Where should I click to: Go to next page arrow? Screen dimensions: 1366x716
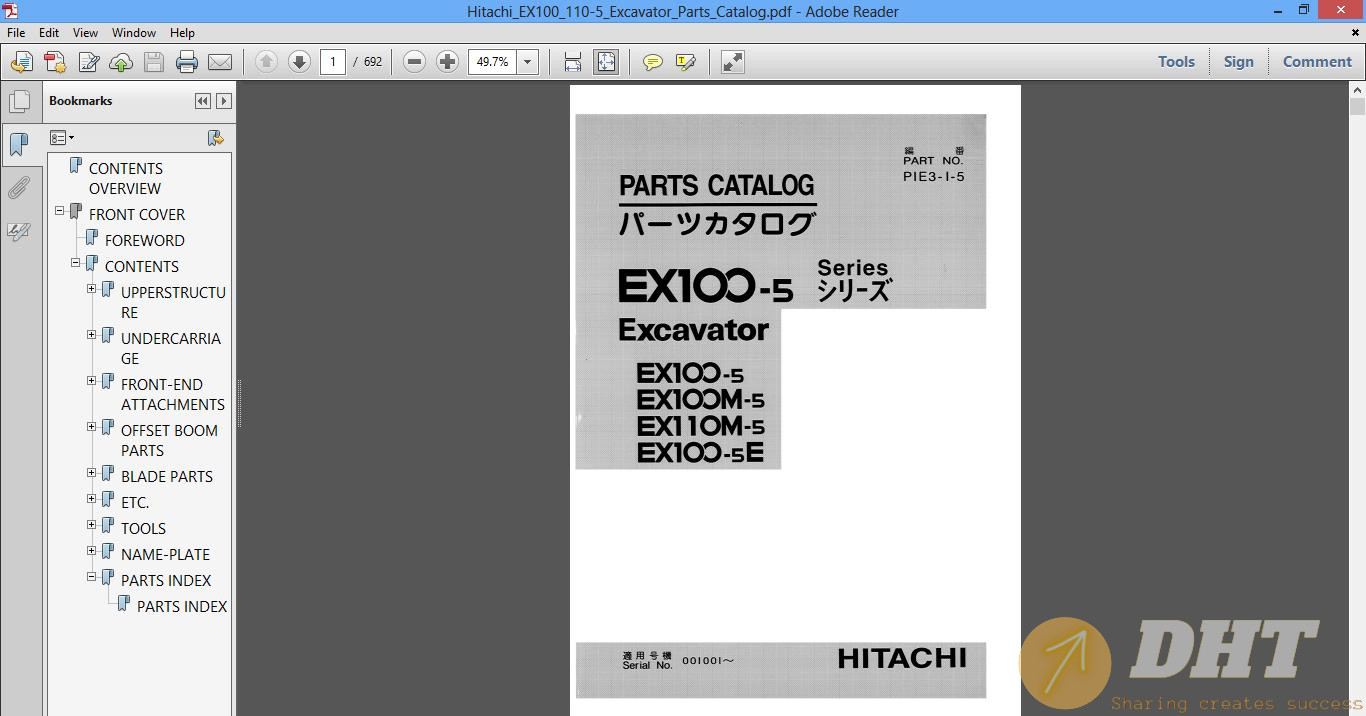point(299,62)
